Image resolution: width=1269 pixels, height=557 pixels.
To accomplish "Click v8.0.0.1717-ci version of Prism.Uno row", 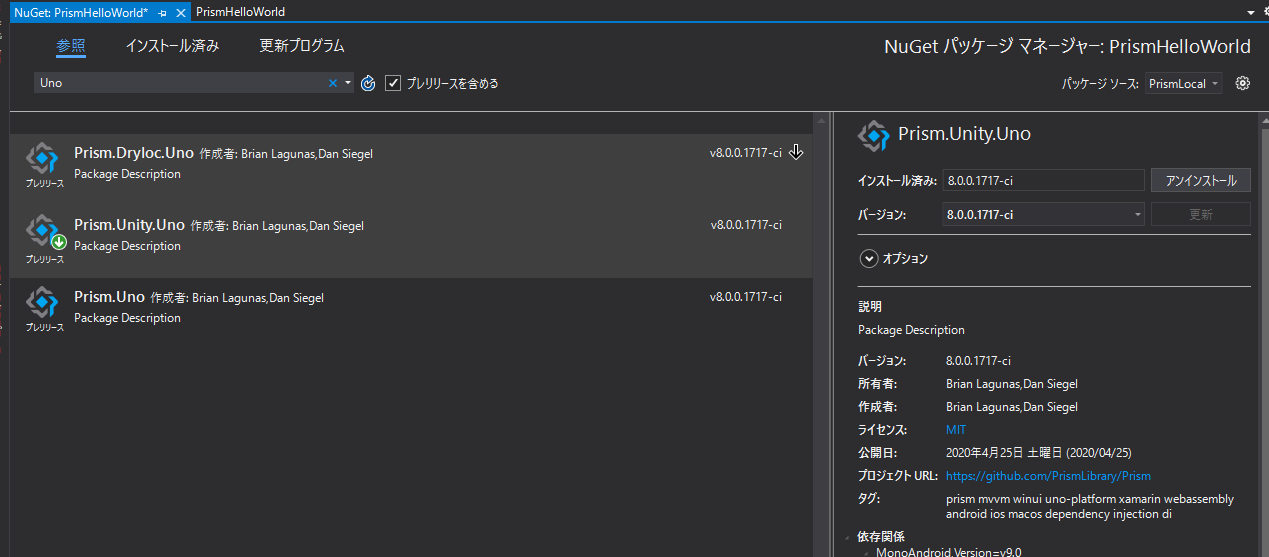I will click(746, 297).
